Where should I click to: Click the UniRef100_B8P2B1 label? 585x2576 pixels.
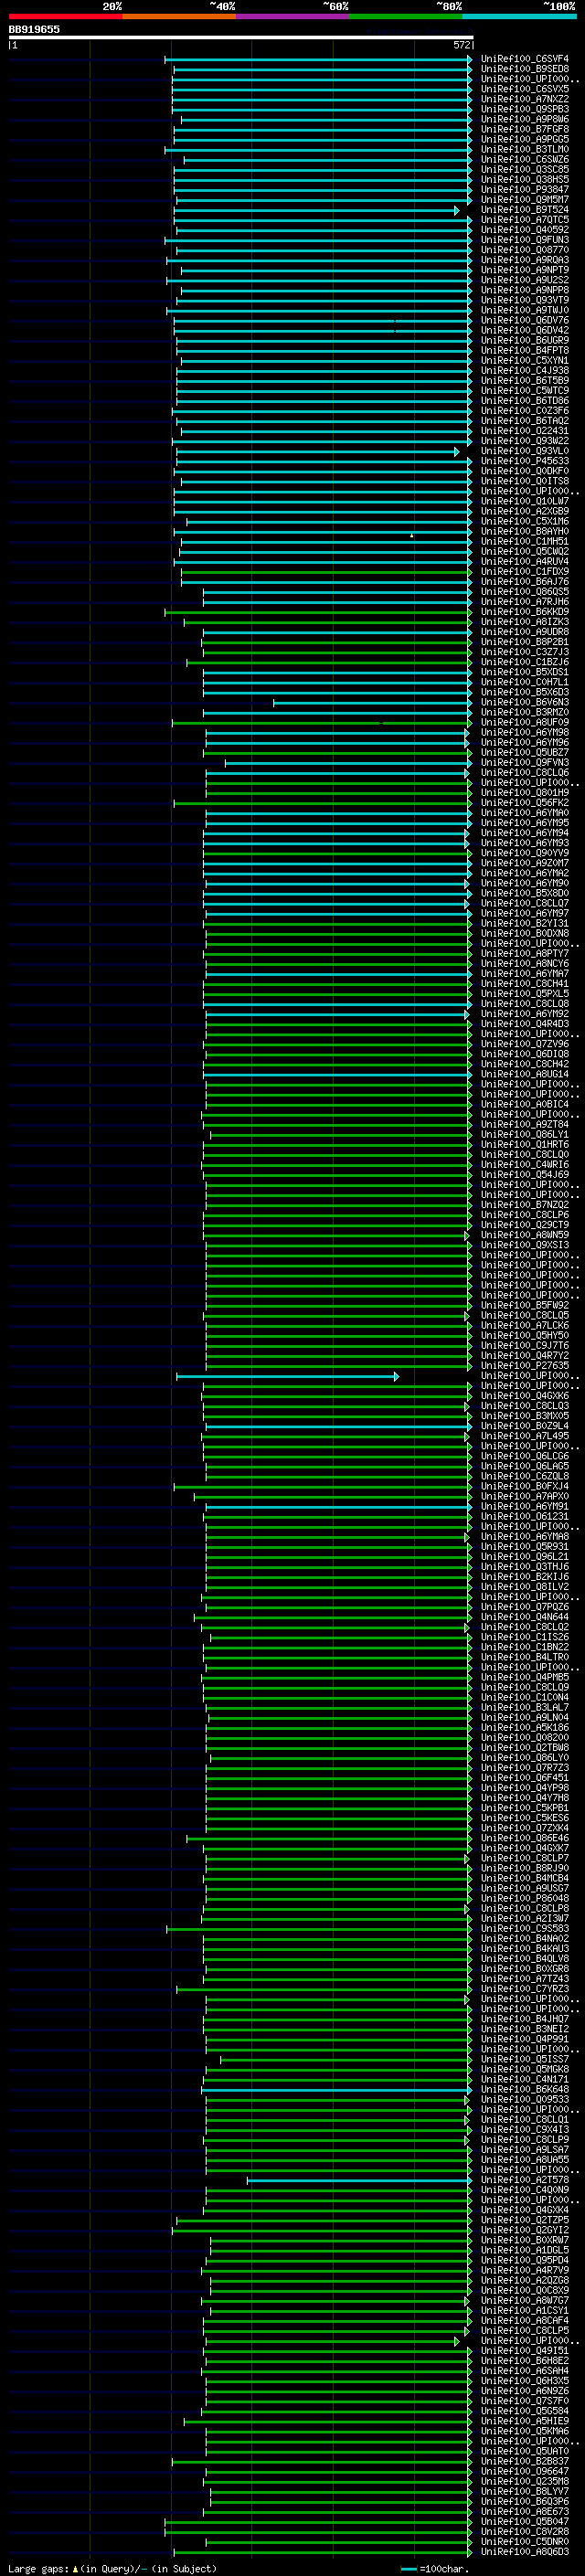point(525,642)
